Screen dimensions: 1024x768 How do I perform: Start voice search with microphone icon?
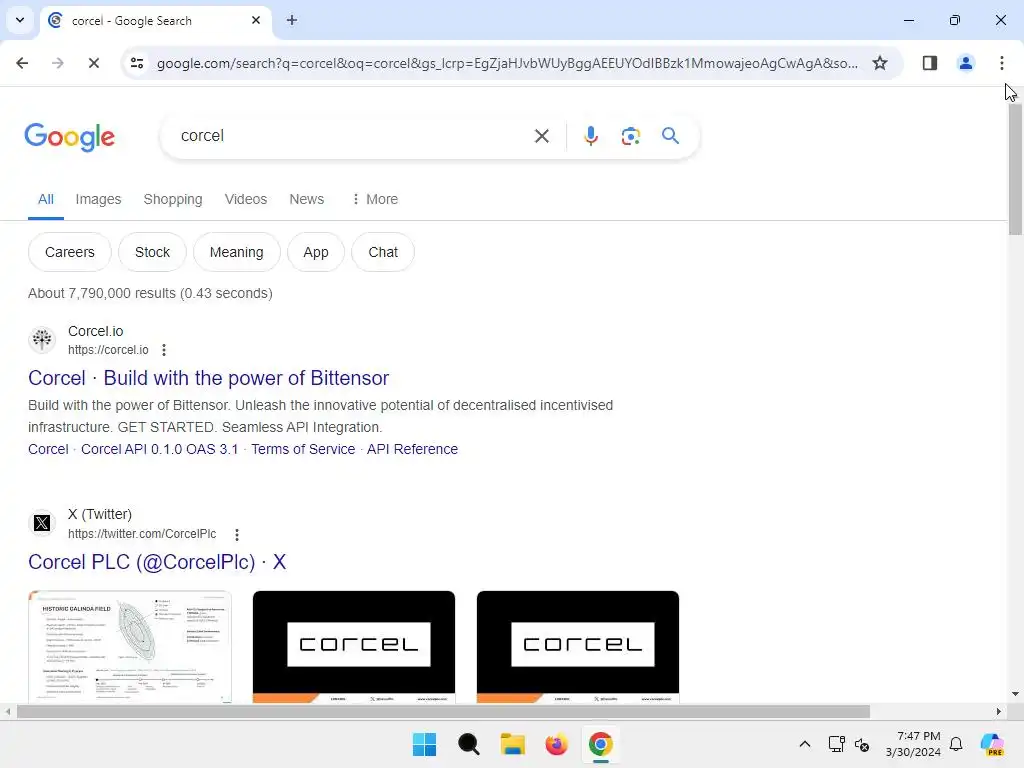590,136
